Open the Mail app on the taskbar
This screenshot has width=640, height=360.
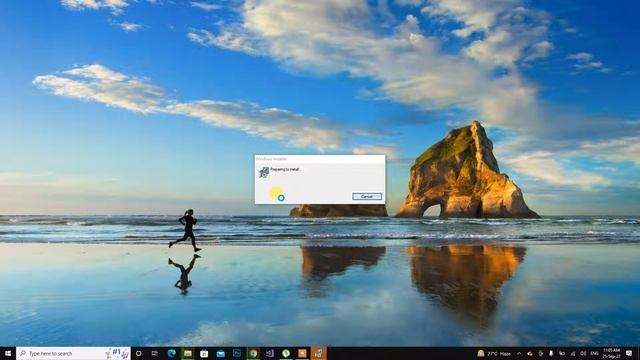tap(220, 353)
